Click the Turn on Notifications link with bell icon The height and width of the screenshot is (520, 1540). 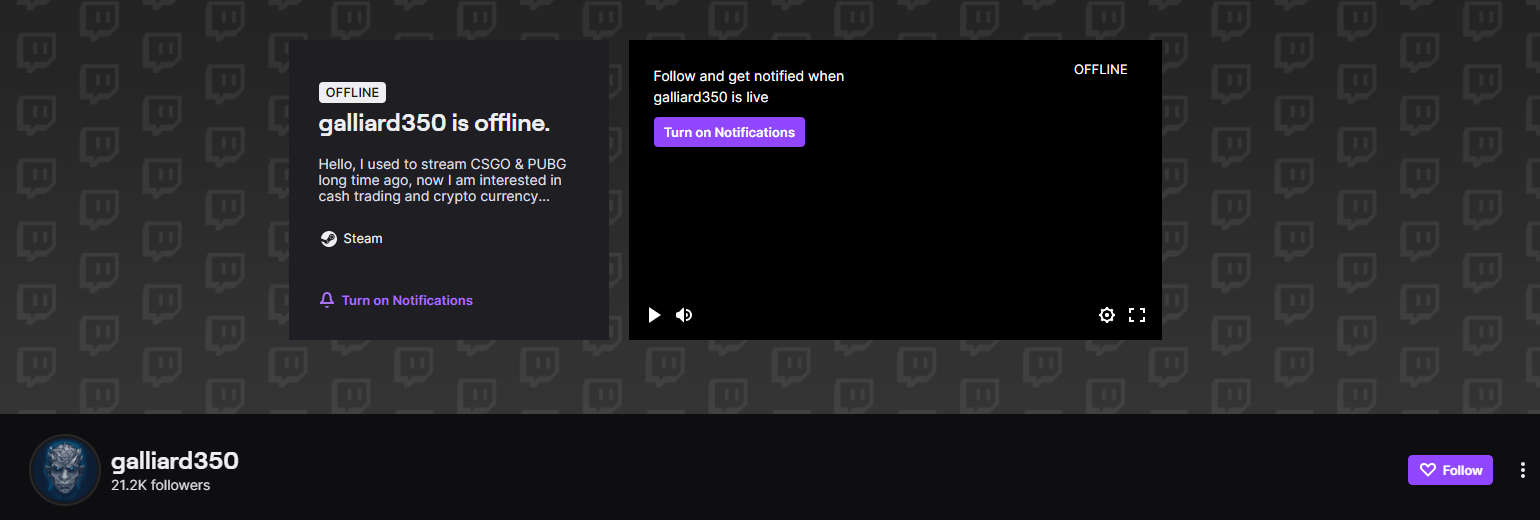tap(396, 300)
